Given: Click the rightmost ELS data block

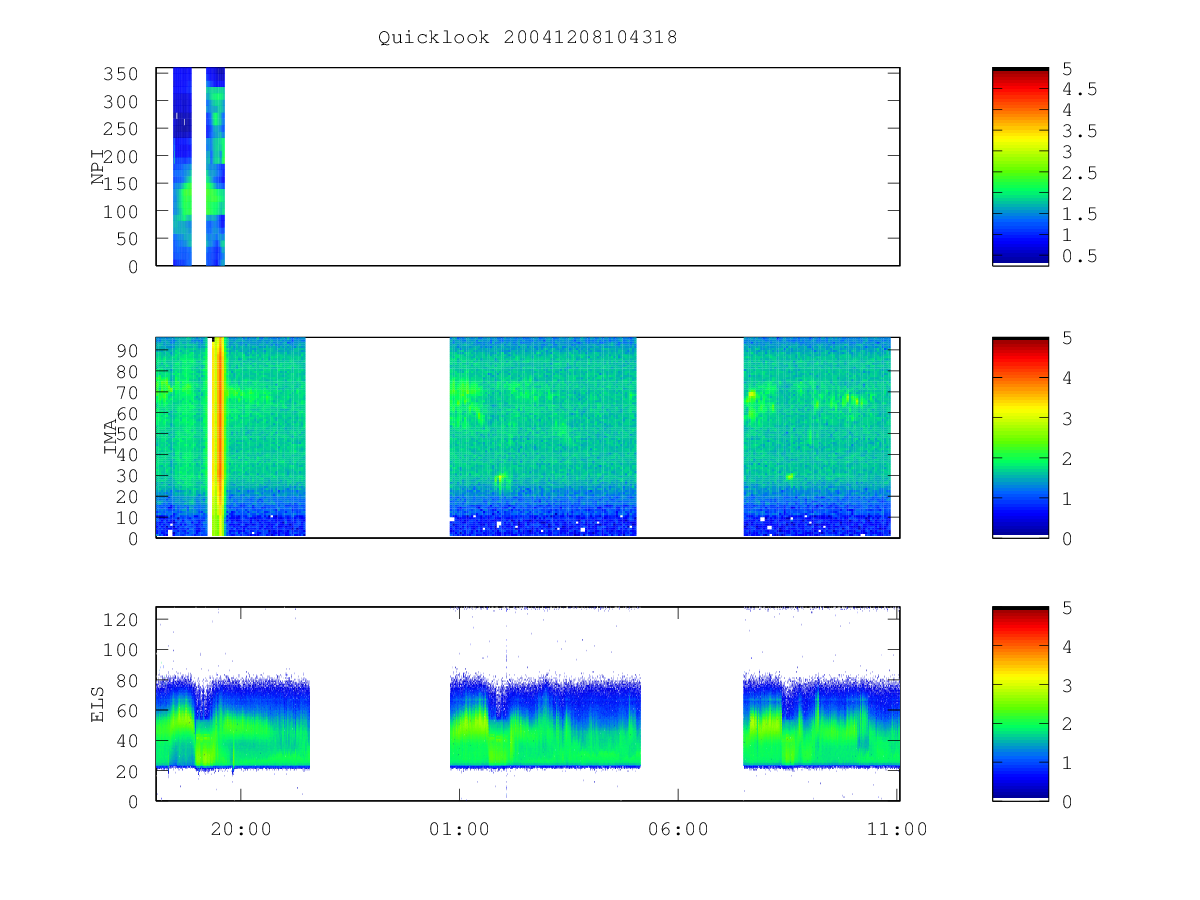Looking at the screenshot, I should coord(822,720).
